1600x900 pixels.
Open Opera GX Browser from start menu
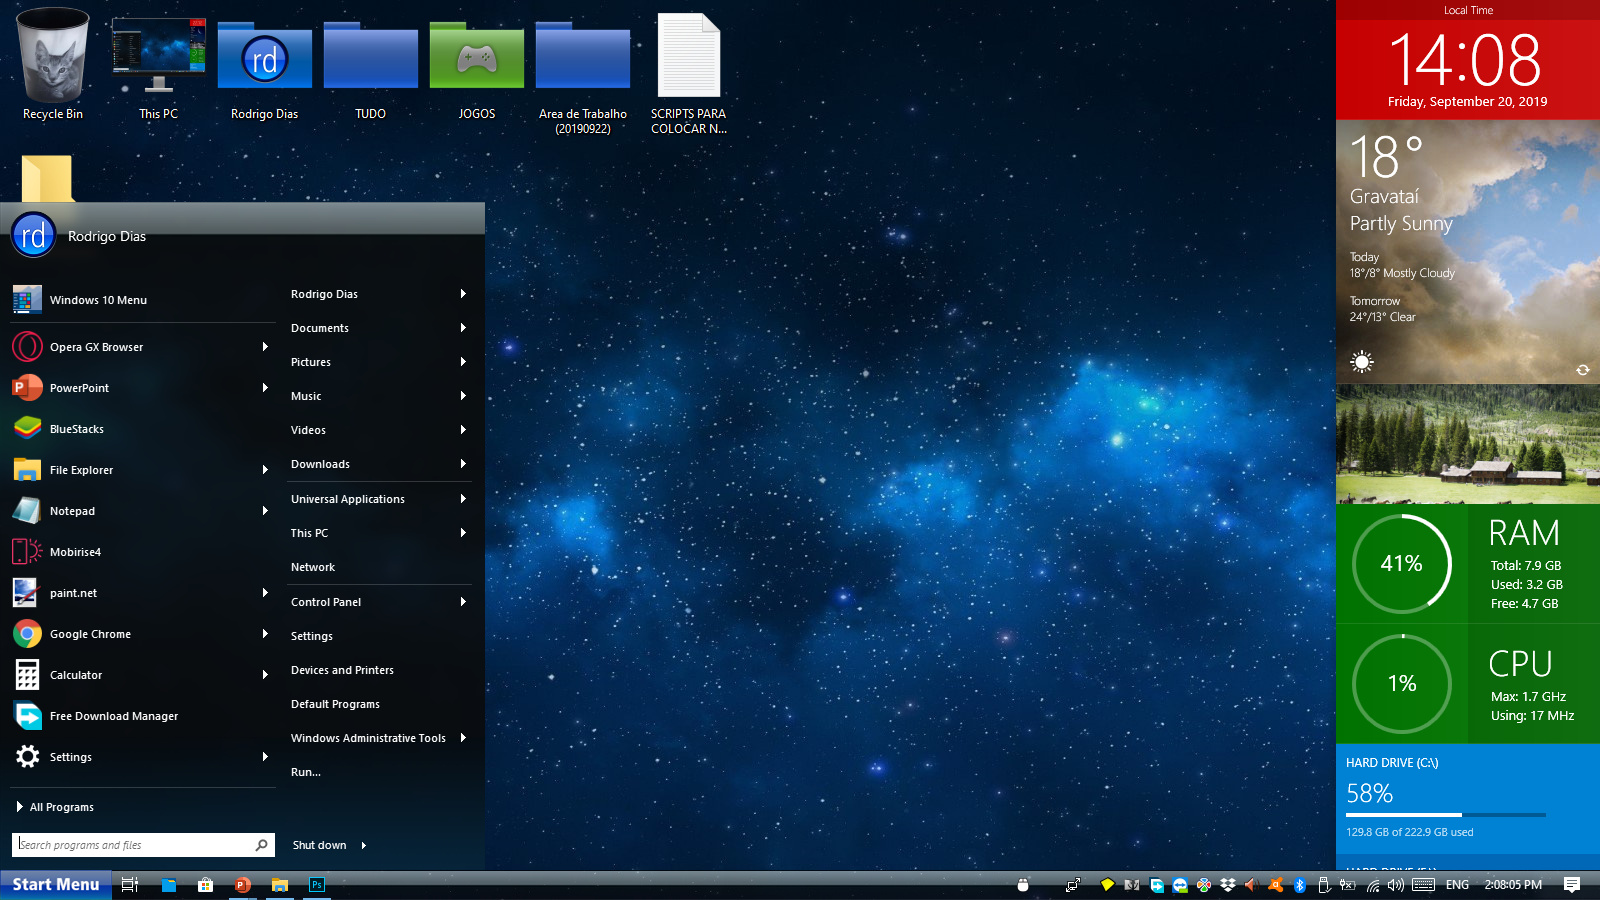[x=96, y=347]
